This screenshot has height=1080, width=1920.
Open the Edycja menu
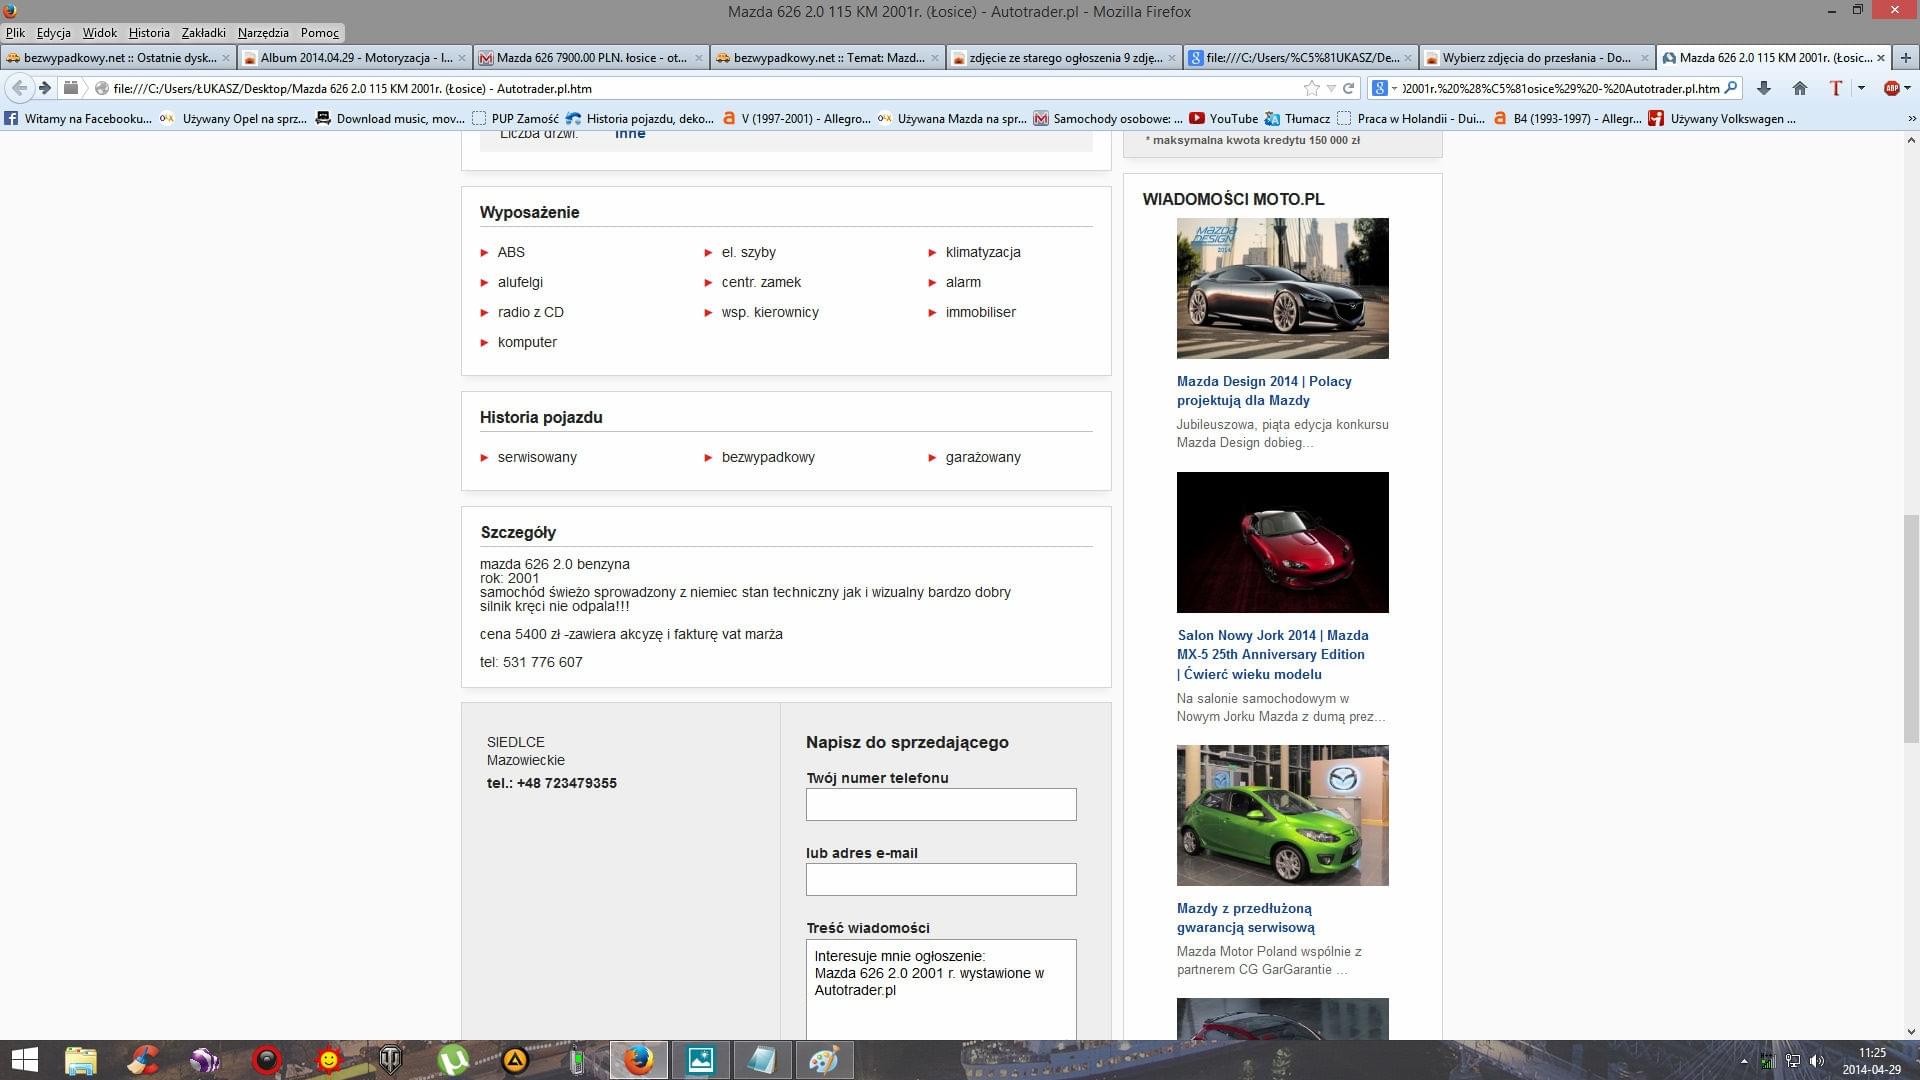click(53, 33)
